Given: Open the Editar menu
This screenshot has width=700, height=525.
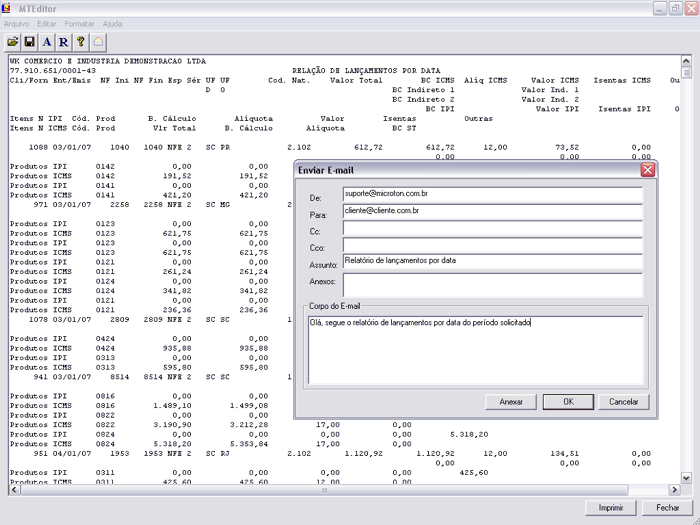Looking at the screenshot, I should pos(46,23).
